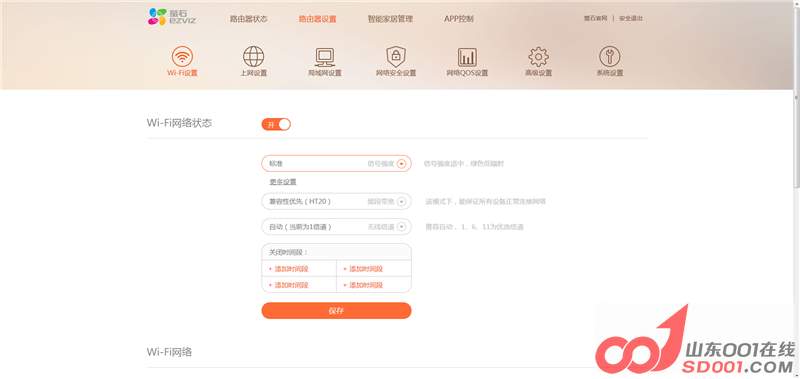Open 上网设置 globe icon
800x379 pixels.
tap(253, 56)
